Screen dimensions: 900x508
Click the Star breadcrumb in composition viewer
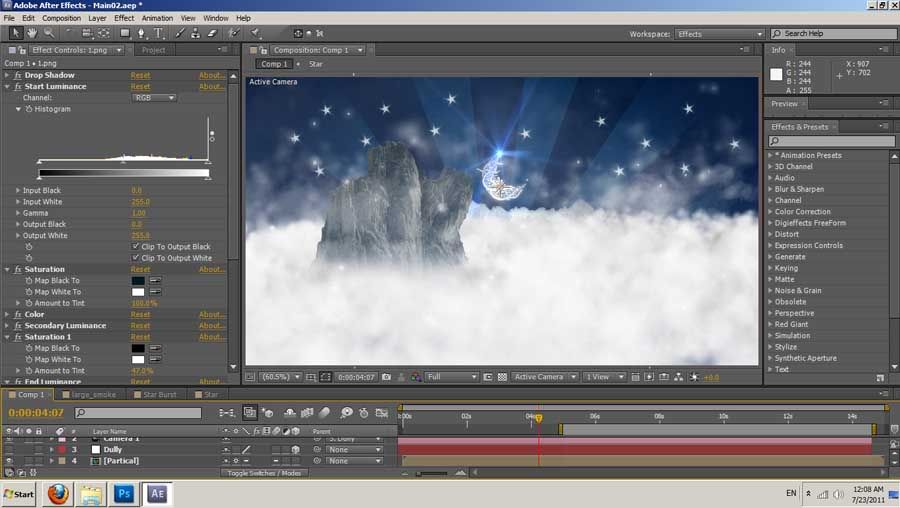[316, 64]
